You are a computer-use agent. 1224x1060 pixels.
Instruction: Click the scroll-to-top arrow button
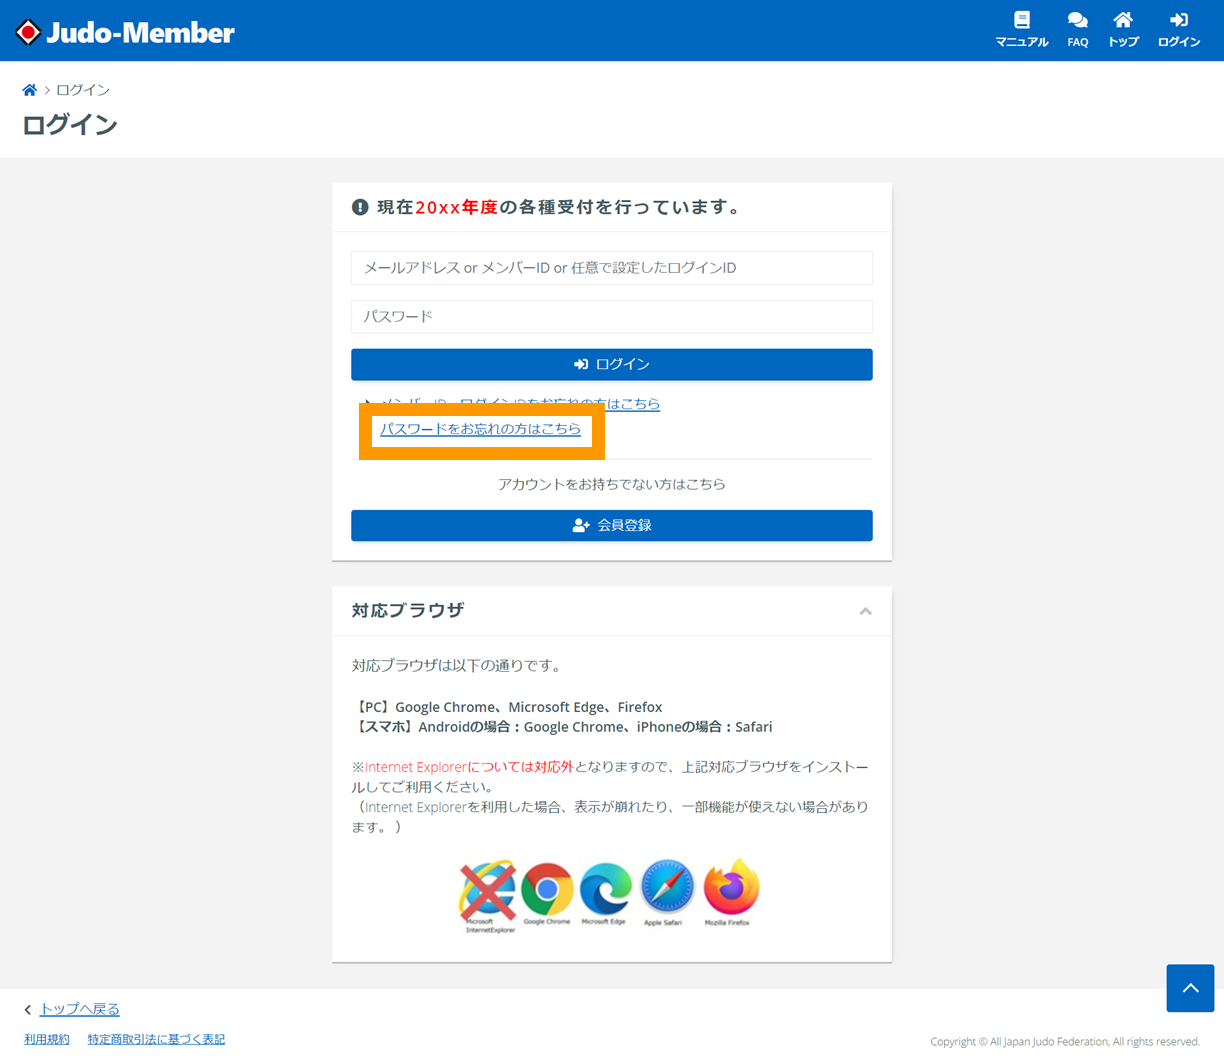point(1189,988)
